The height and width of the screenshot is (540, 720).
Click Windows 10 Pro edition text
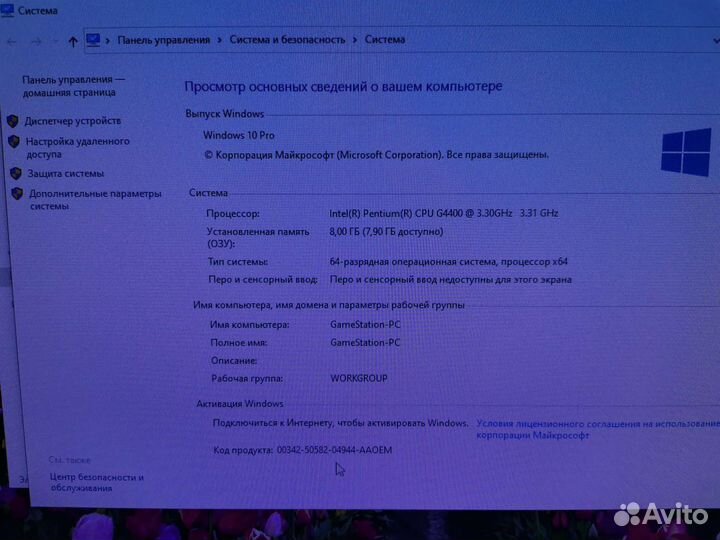[239, 135]
